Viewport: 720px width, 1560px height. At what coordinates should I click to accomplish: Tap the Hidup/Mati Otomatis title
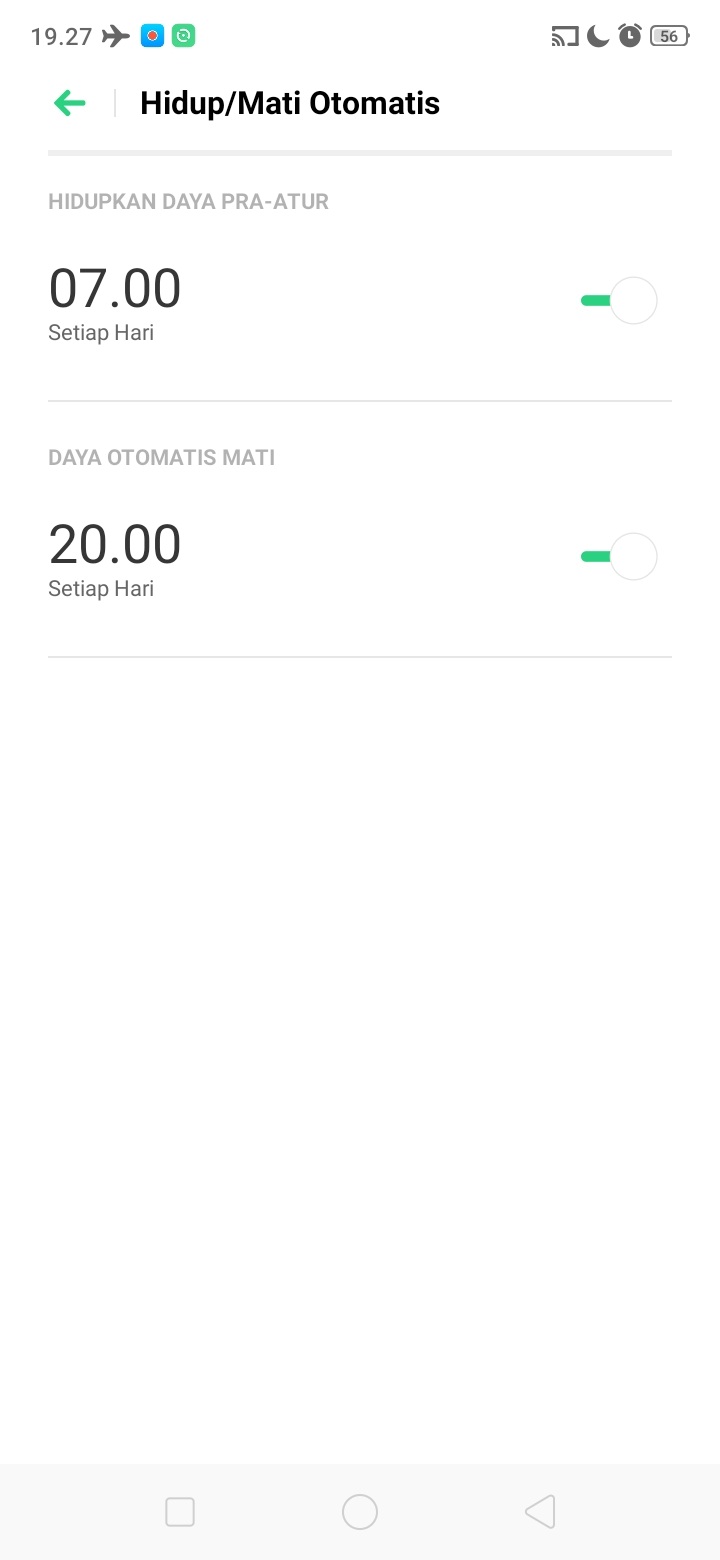click(290, 103)
